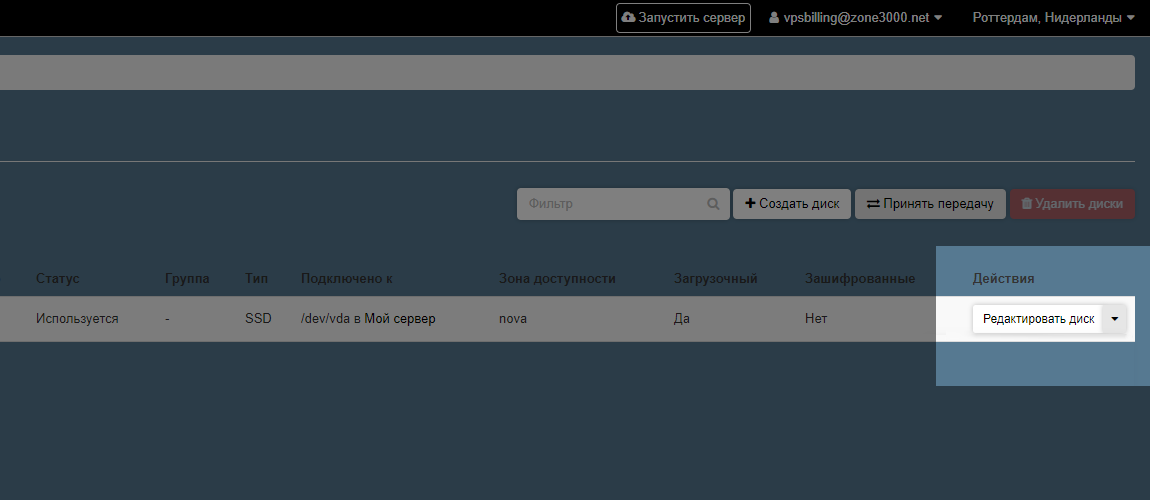Click the Да bootable cell
The width and height of the screenshot is (1150, 500).
coord(681,319)
